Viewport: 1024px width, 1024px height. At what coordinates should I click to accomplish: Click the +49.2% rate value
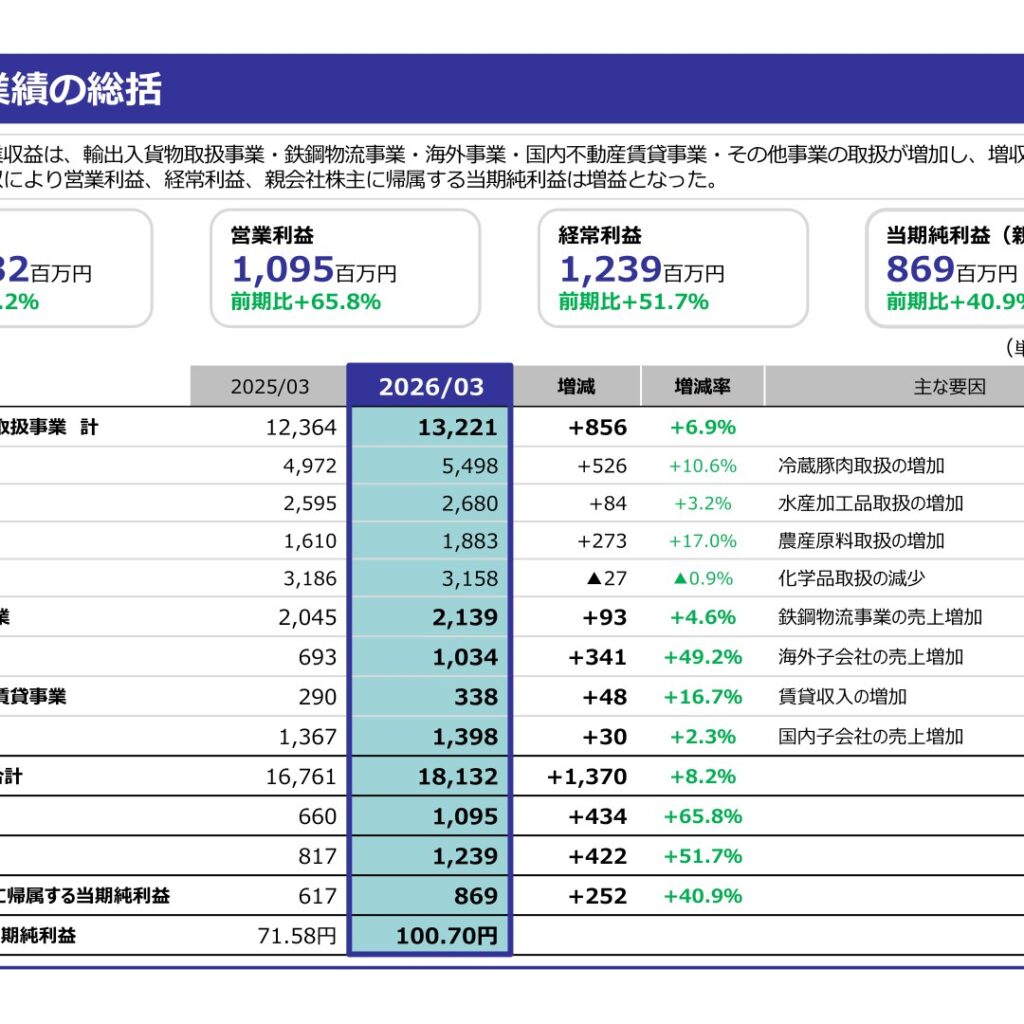tap(703, 657)
